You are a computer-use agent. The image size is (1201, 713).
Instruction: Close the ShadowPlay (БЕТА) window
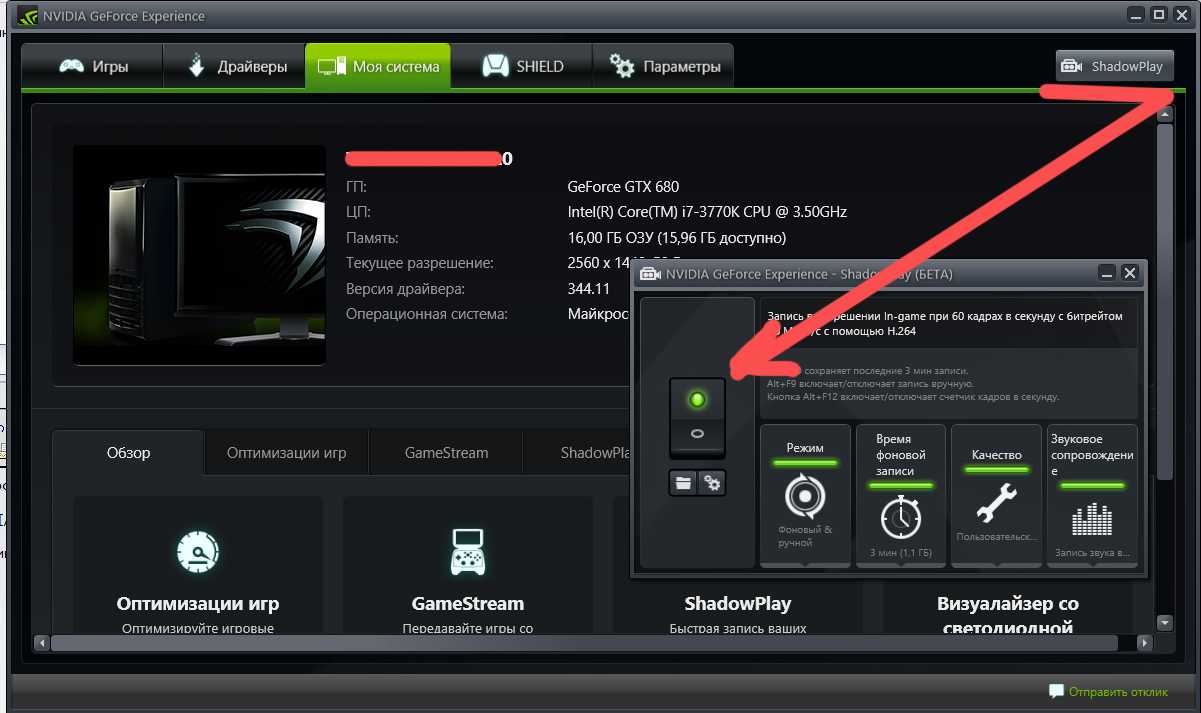pyautogui.click(x=1130, y=273)
